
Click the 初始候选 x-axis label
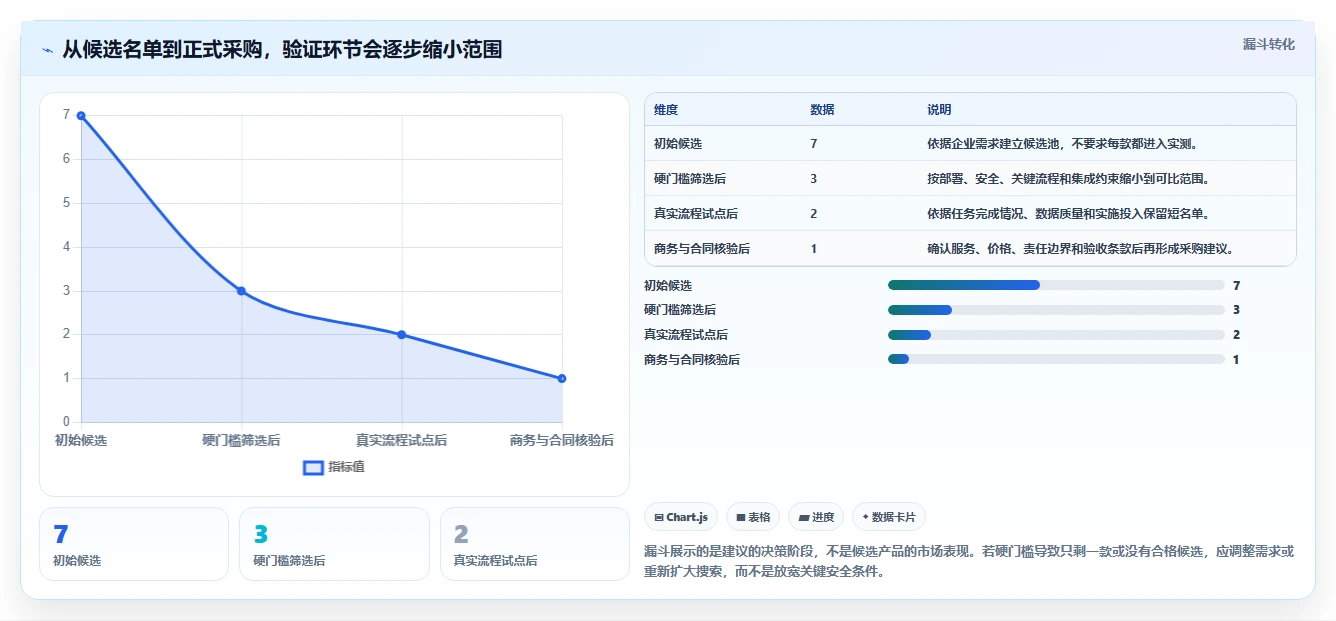pos(81,440)
